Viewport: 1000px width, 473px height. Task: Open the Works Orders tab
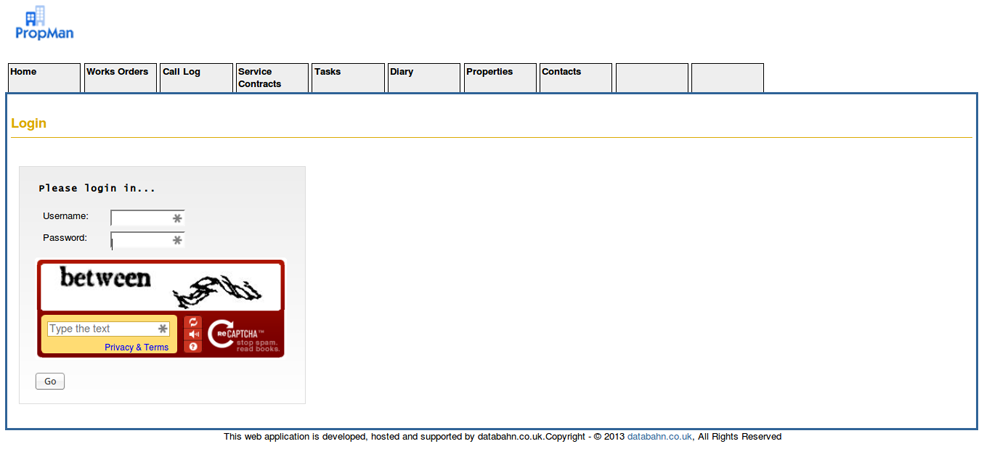tap(120, 78)
